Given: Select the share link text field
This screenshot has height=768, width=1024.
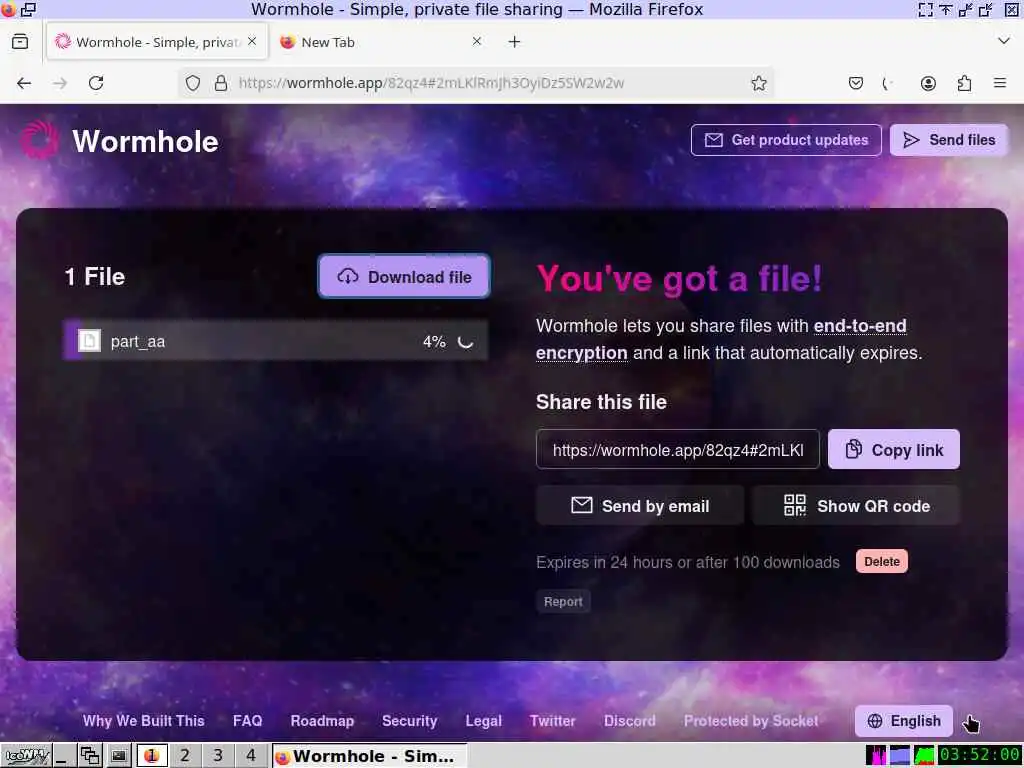Looking at the screenshot, I should [678, 449].
